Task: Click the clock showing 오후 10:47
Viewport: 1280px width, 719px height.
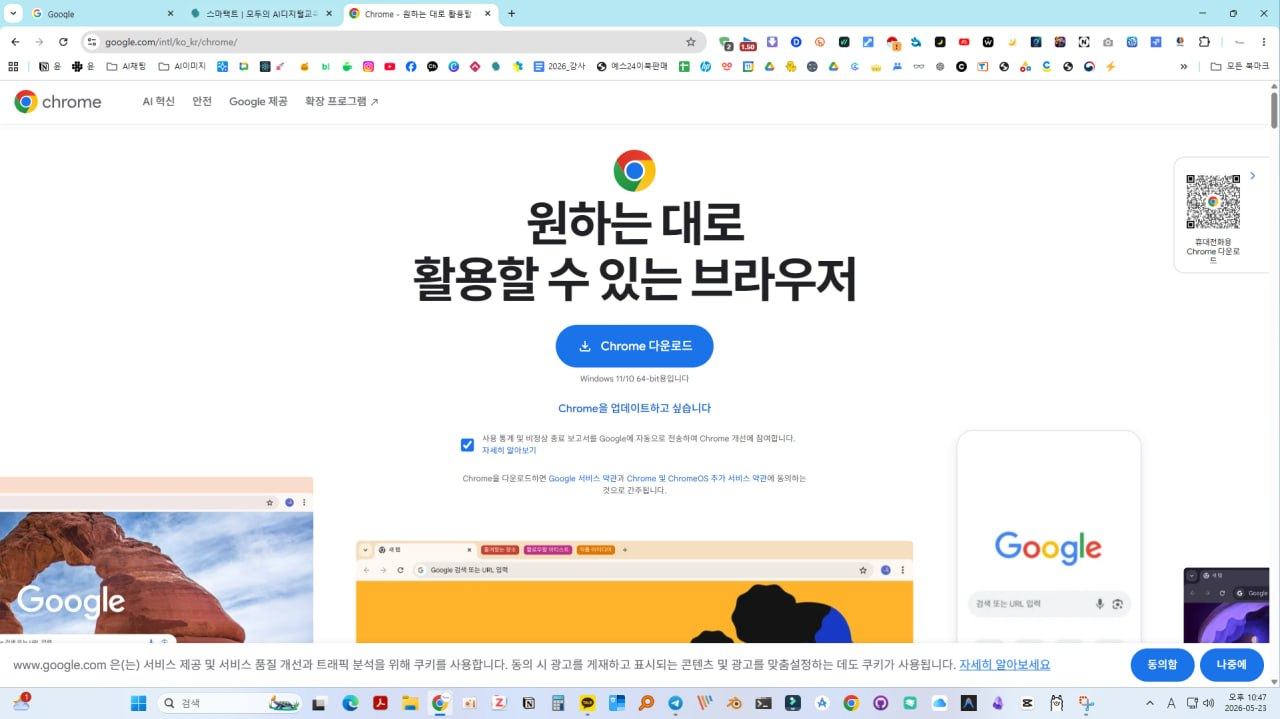Action: (1246, 703)
